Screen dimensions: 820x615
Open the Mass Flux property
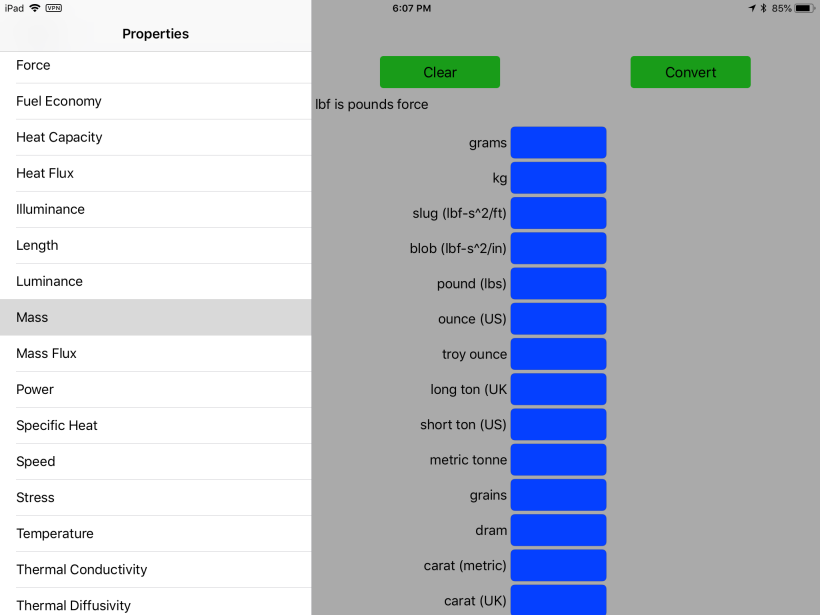tap(155, 354)
